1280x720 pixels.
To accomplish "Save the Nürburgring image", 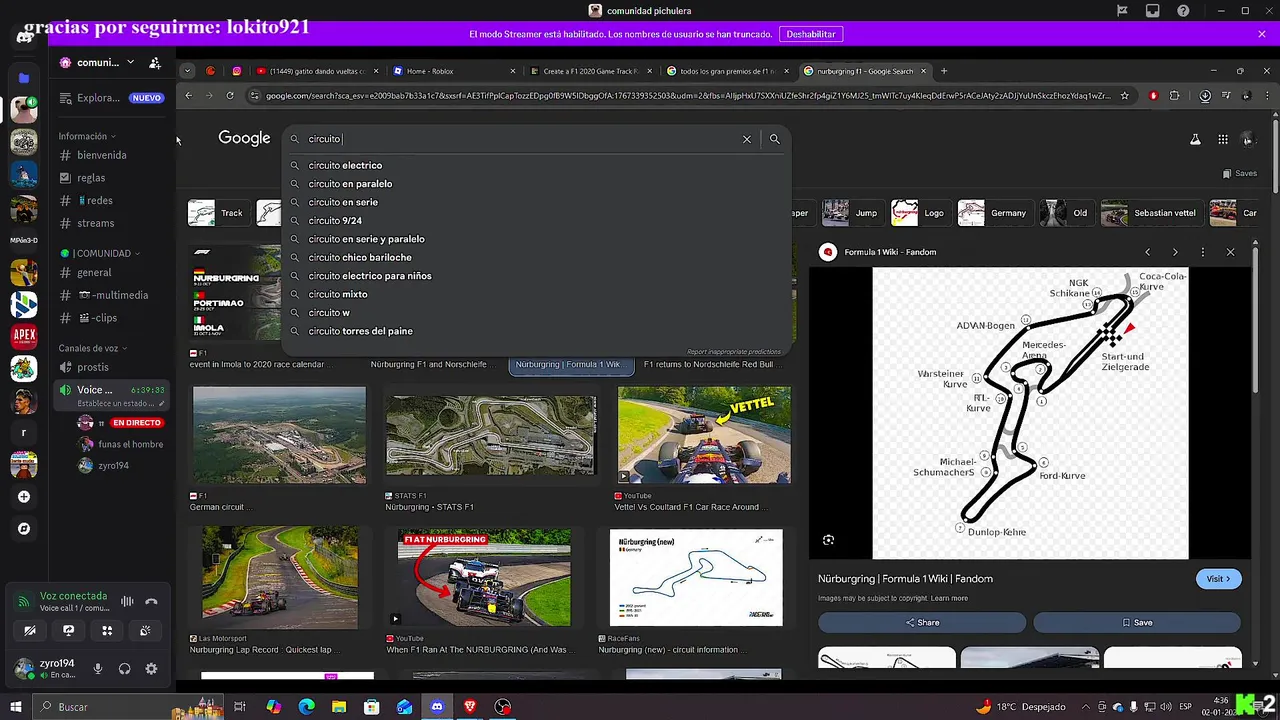I will (1137, 622).
